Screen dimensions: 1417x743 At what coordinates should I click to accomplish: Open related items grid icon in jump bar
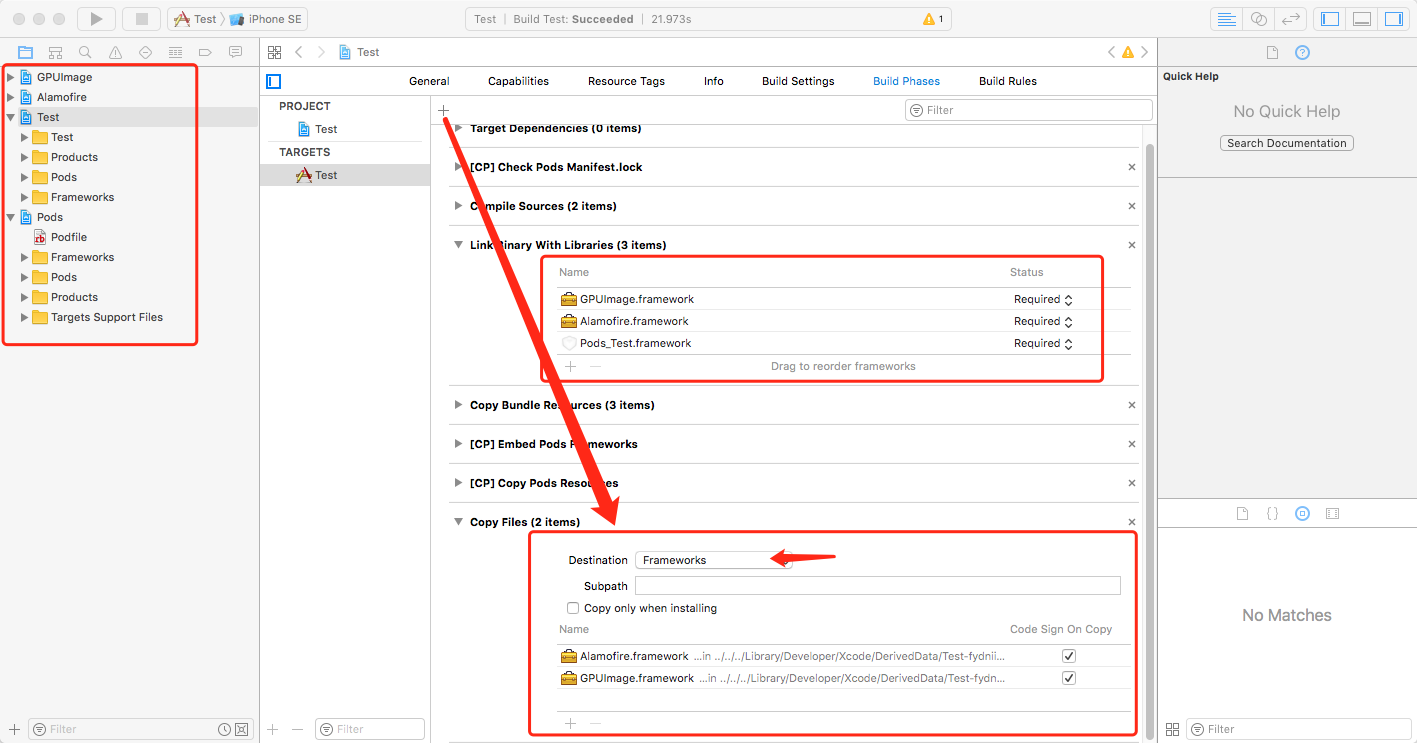click(274, 52)
